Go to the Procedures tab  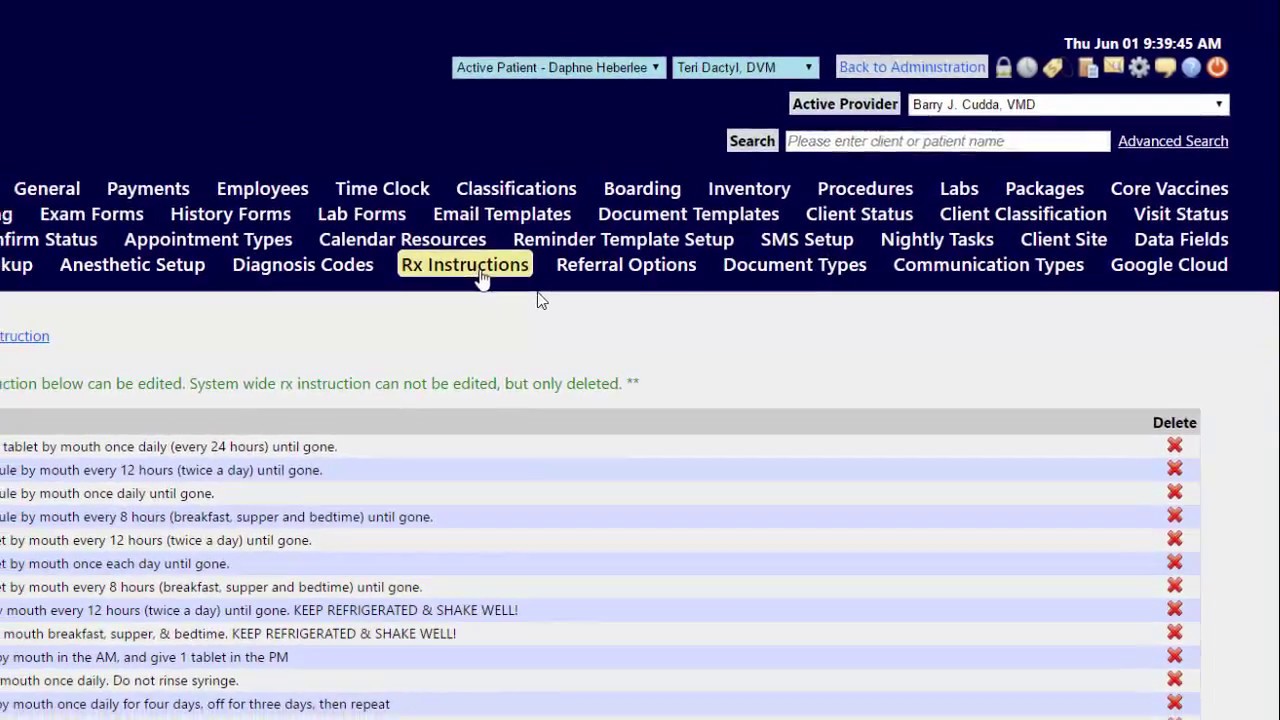coord(865,189)
